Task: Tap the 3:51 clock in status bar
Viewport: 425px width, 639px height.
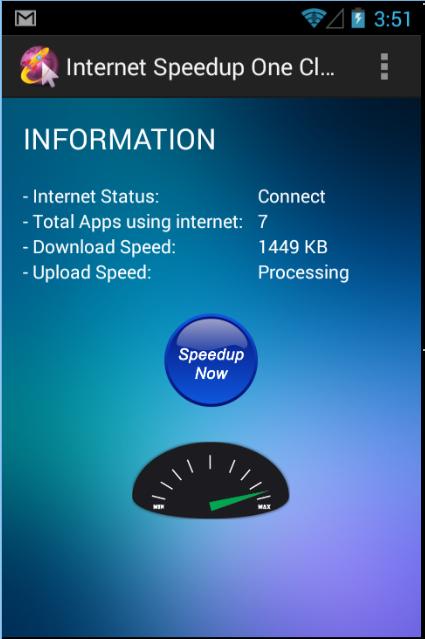Action: point(392,19)
